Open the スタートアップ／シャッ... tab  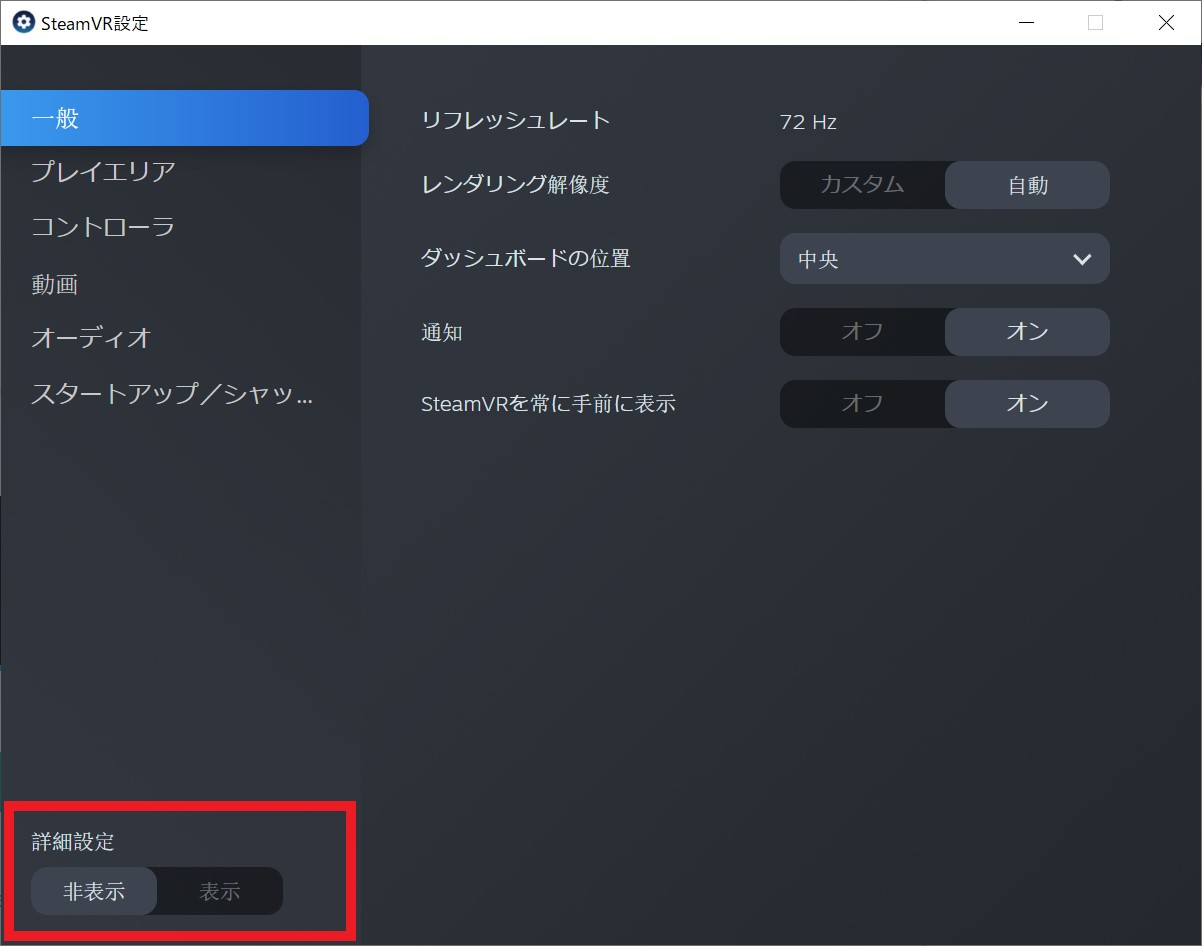coord(172,394)
